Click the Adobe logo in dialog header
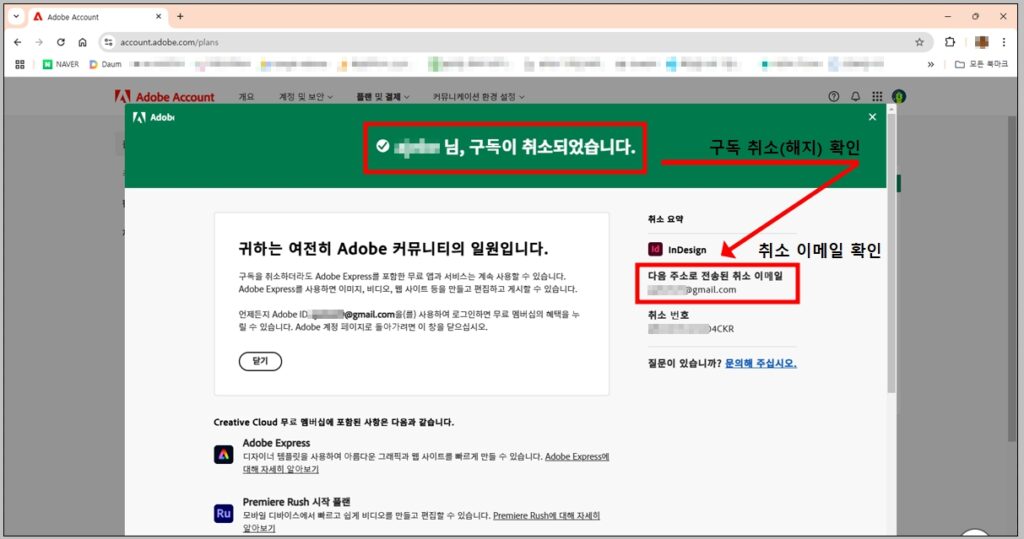This screenshot has height=539, width=1024. 153,118
